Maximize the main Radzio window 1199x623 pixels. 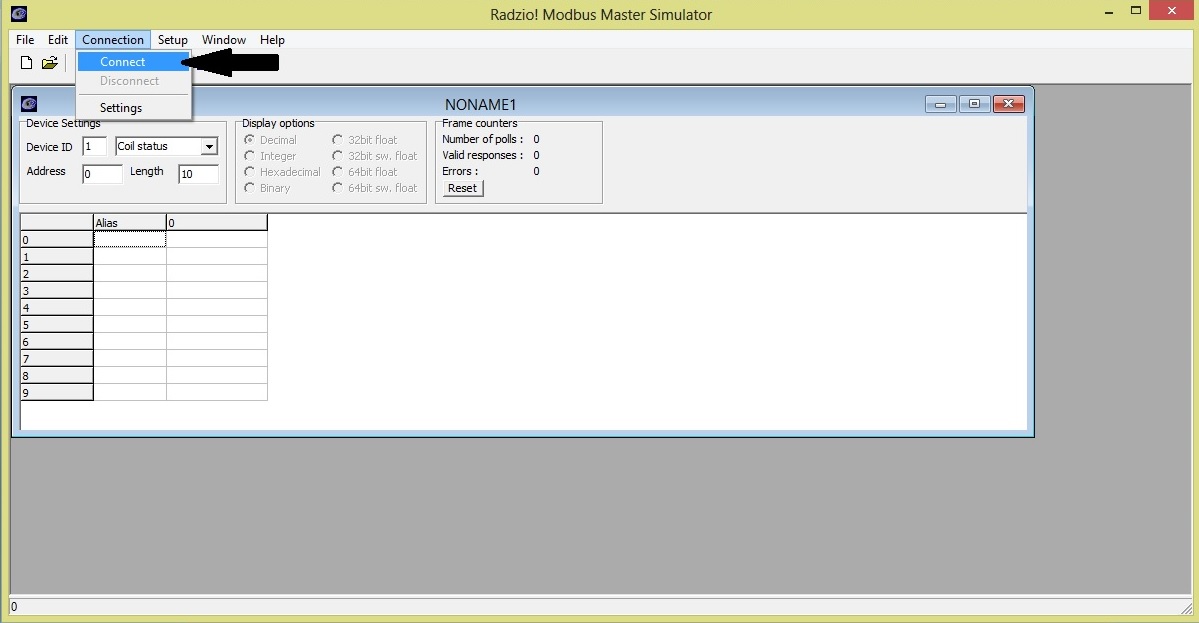pyautogui.click(x=1136, y=11)
